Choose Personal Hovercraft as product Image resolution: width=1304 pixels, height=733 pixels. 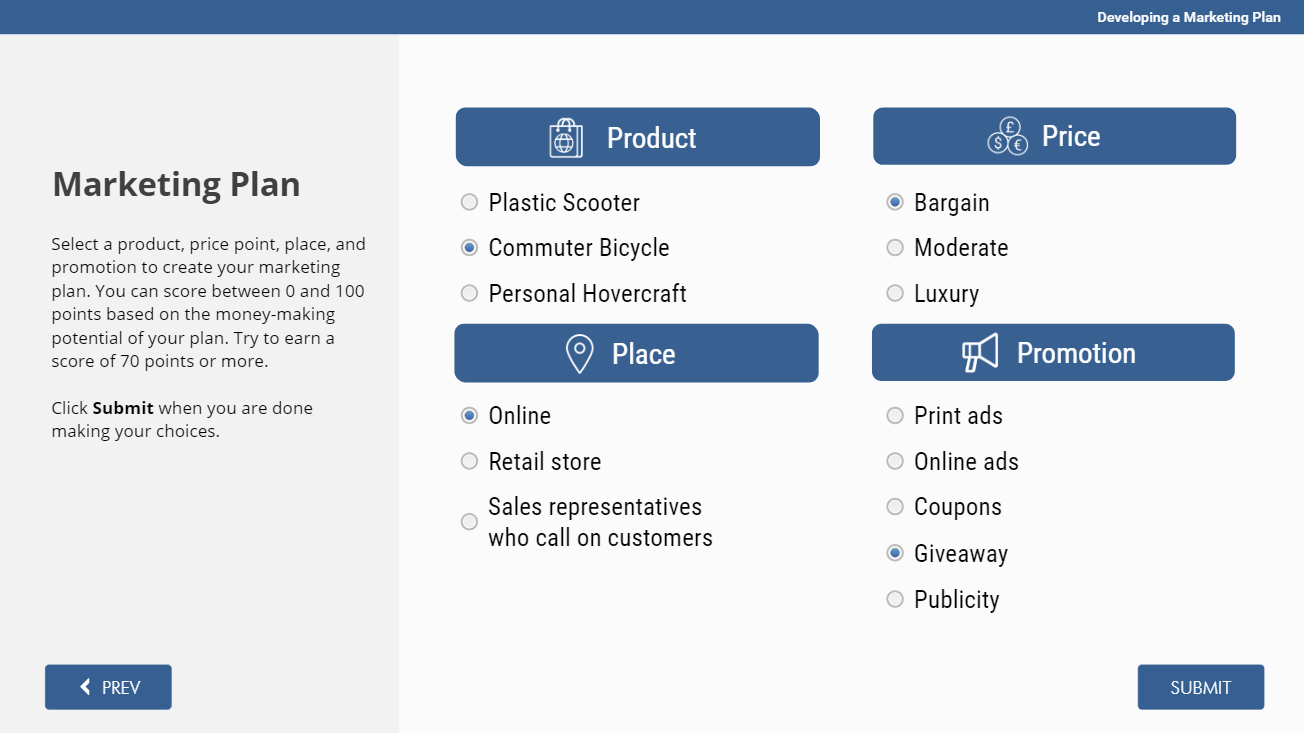click(469, 294)
